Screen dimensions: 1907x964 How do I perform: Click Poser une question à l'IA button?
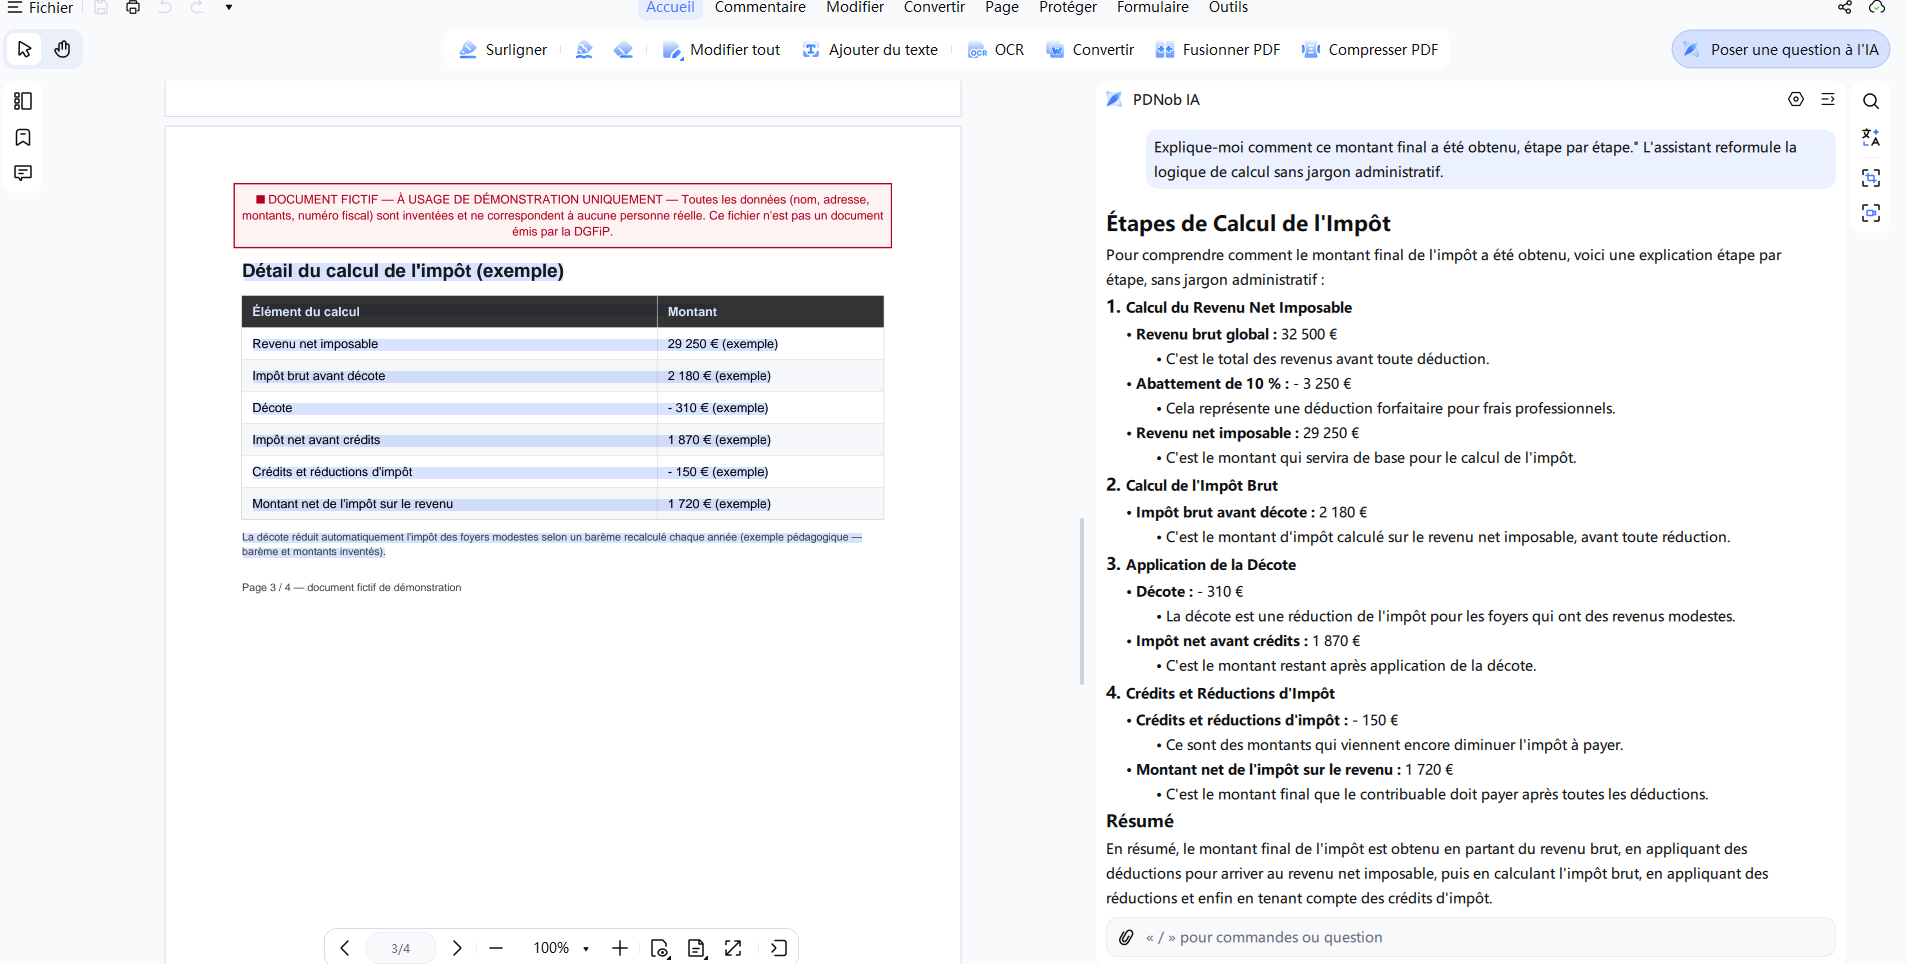[1781, 49]
